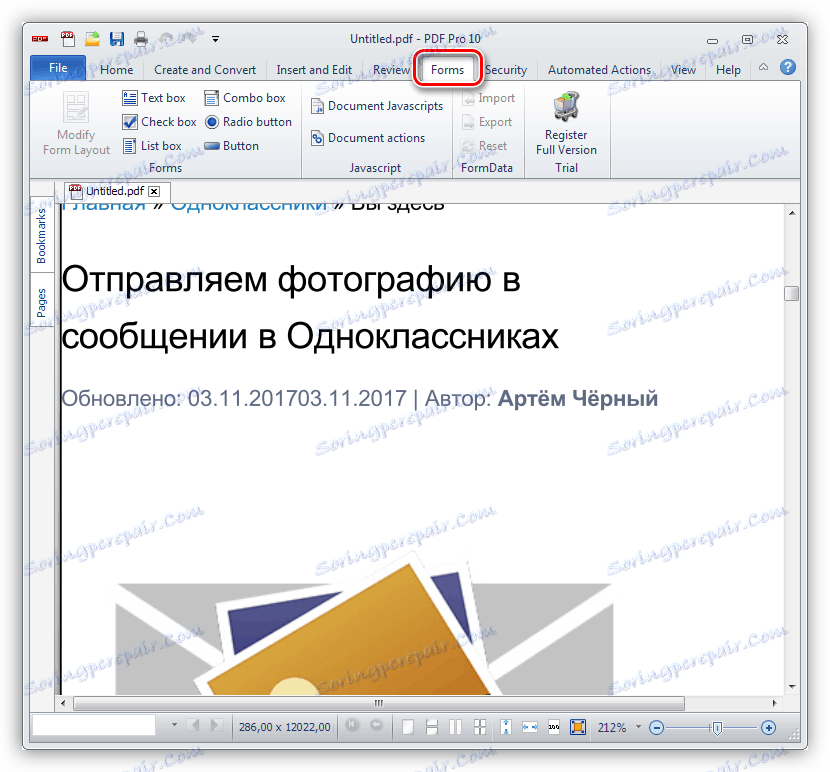Image resolution: width=830 pixels, height=772 pixels.
Task: Switch to Automated Actions tab
Action: [599, 70]
